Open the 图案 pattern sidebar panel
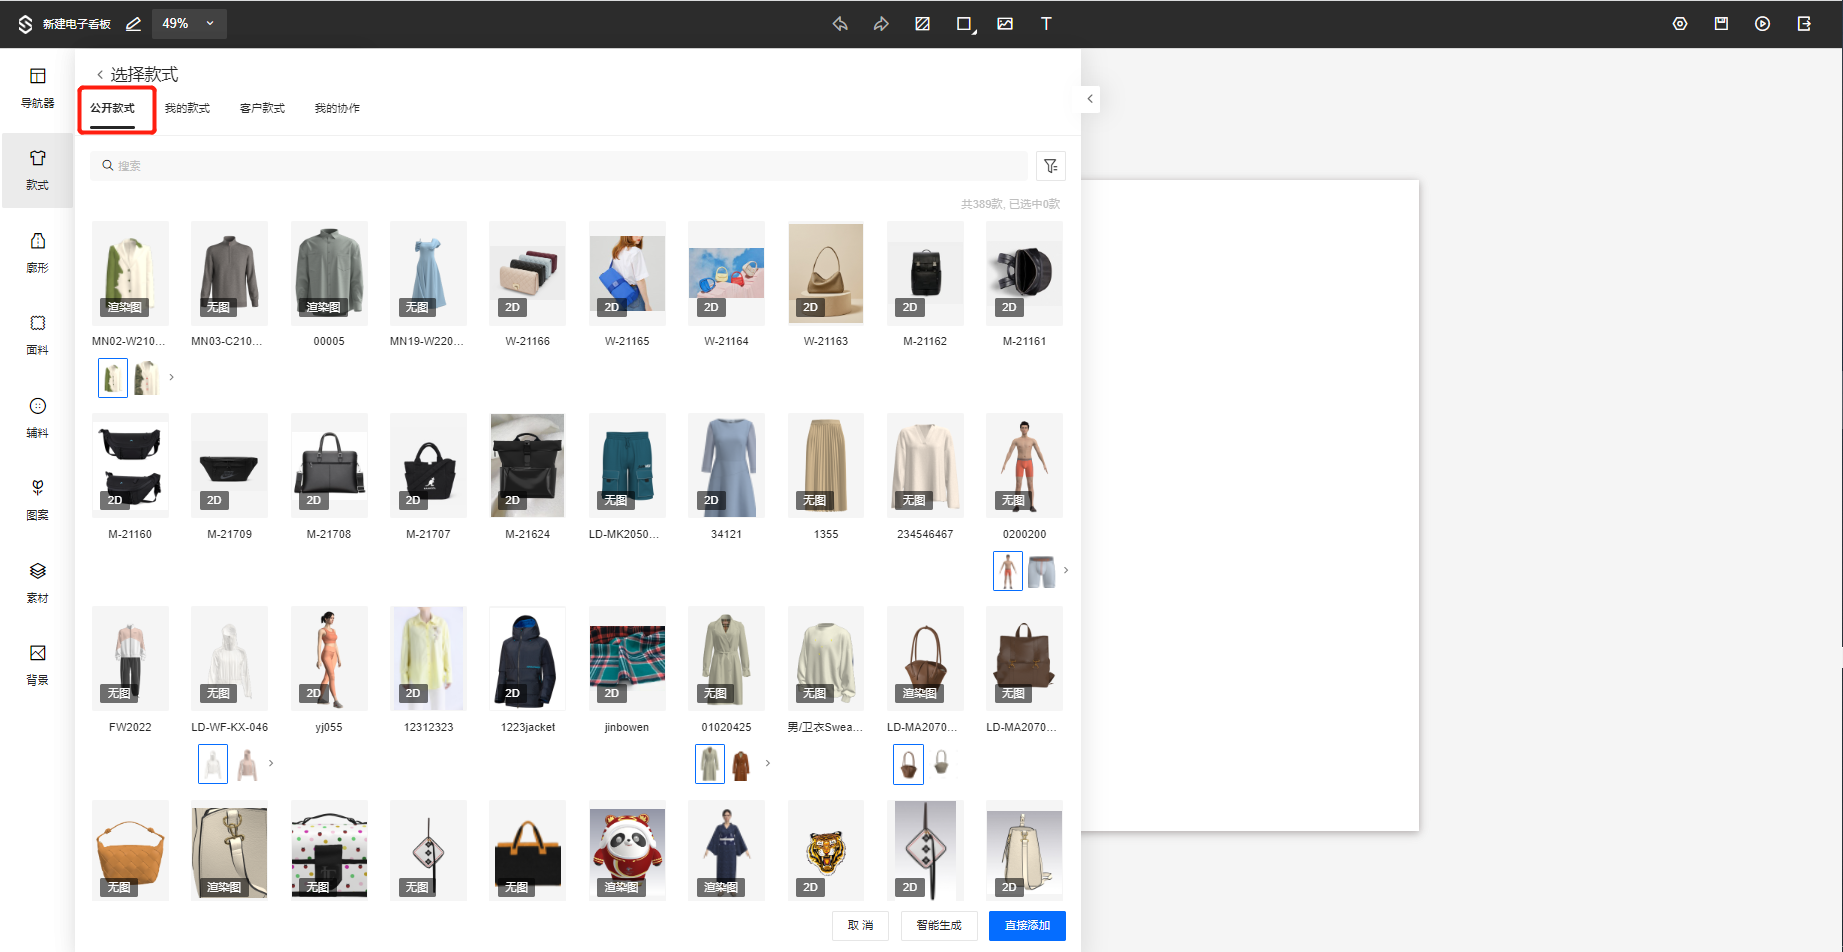The image size is (1843, 952). click(x=37, y=499)
